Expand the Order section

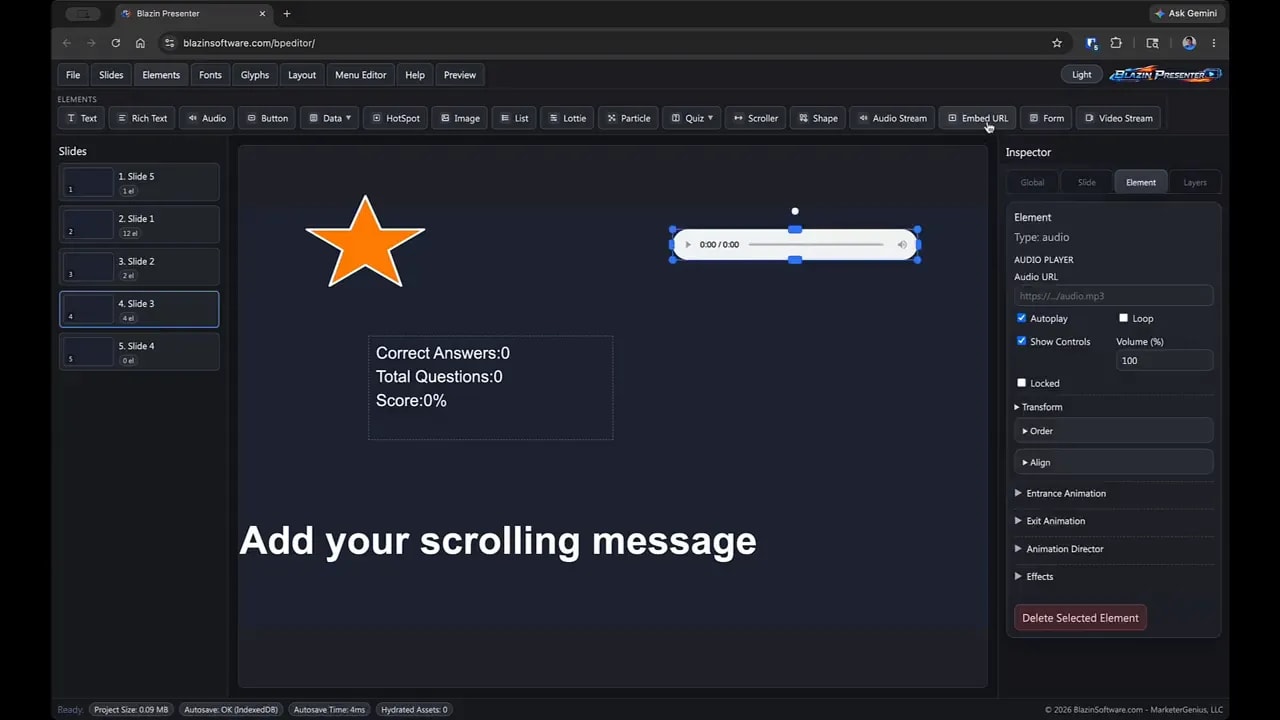[x=1114, y=431]
